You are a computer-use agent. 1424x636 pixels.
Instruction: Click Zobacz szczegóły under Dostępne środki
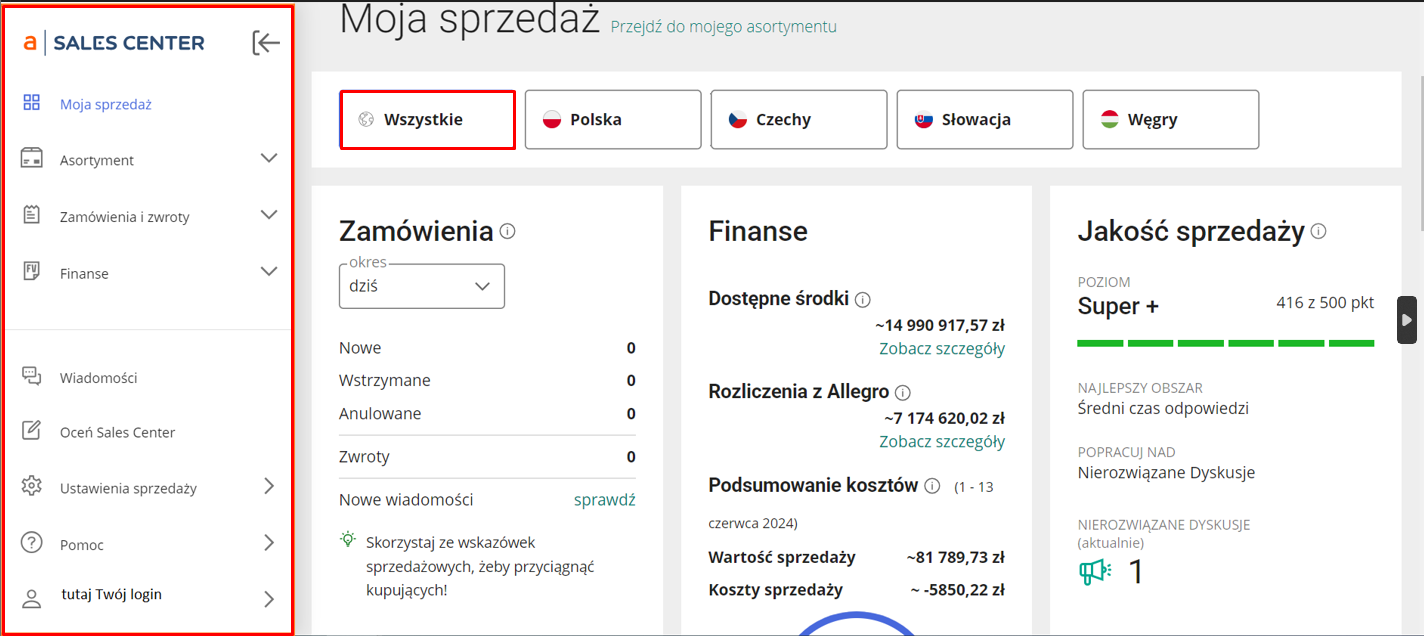[942, 348]
